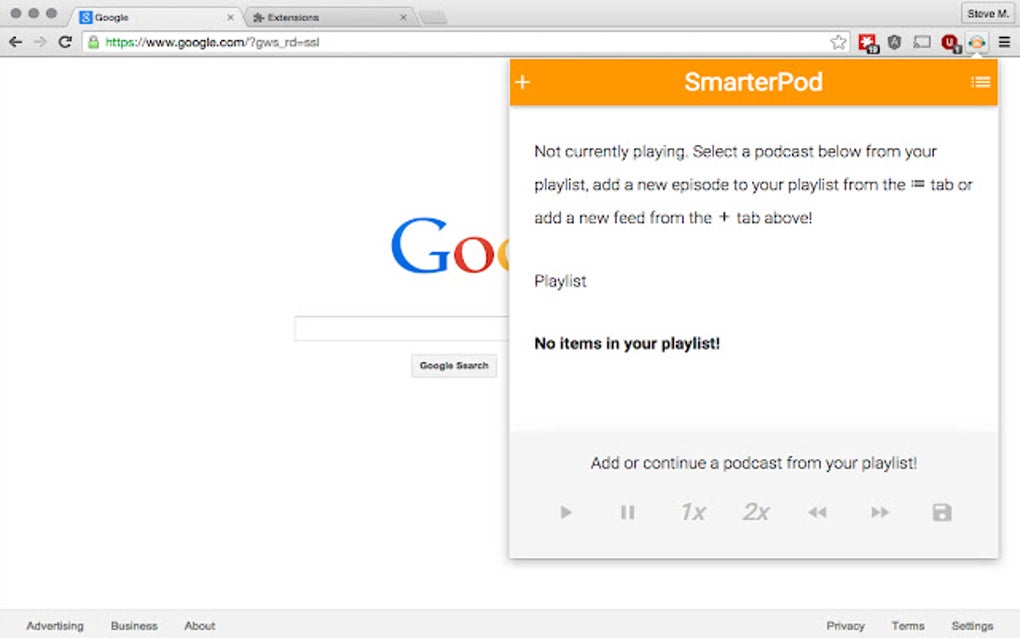Click the Google search input box
This screenshot has height=638, width=1020.
tap(401, 328)
